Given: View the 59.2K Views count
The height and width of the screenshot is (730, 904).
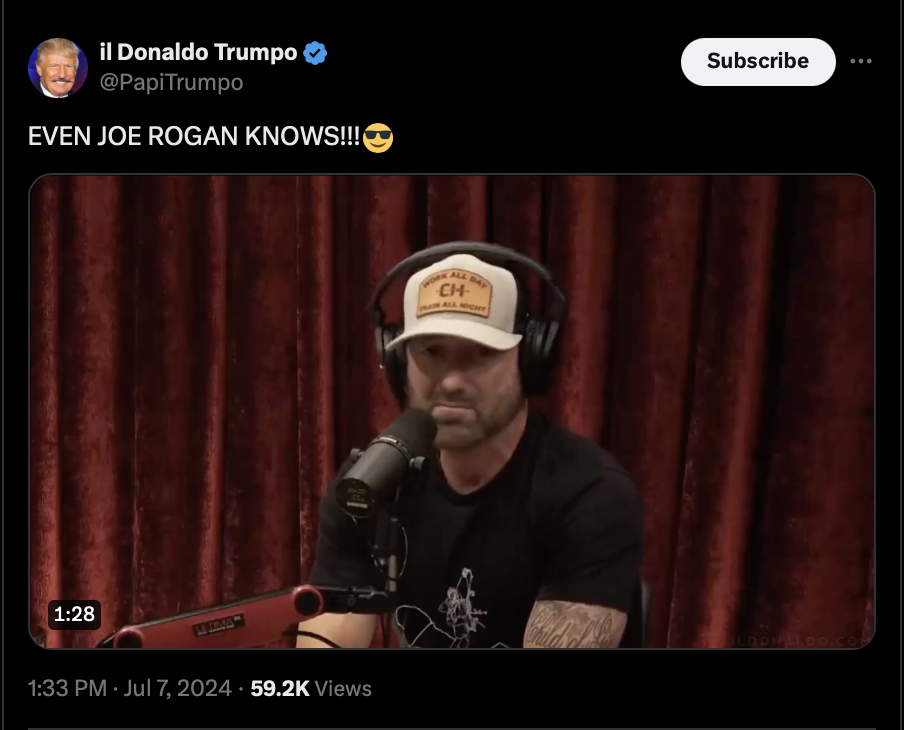Looking at the screenshot, I should click(x=311, y=688).
